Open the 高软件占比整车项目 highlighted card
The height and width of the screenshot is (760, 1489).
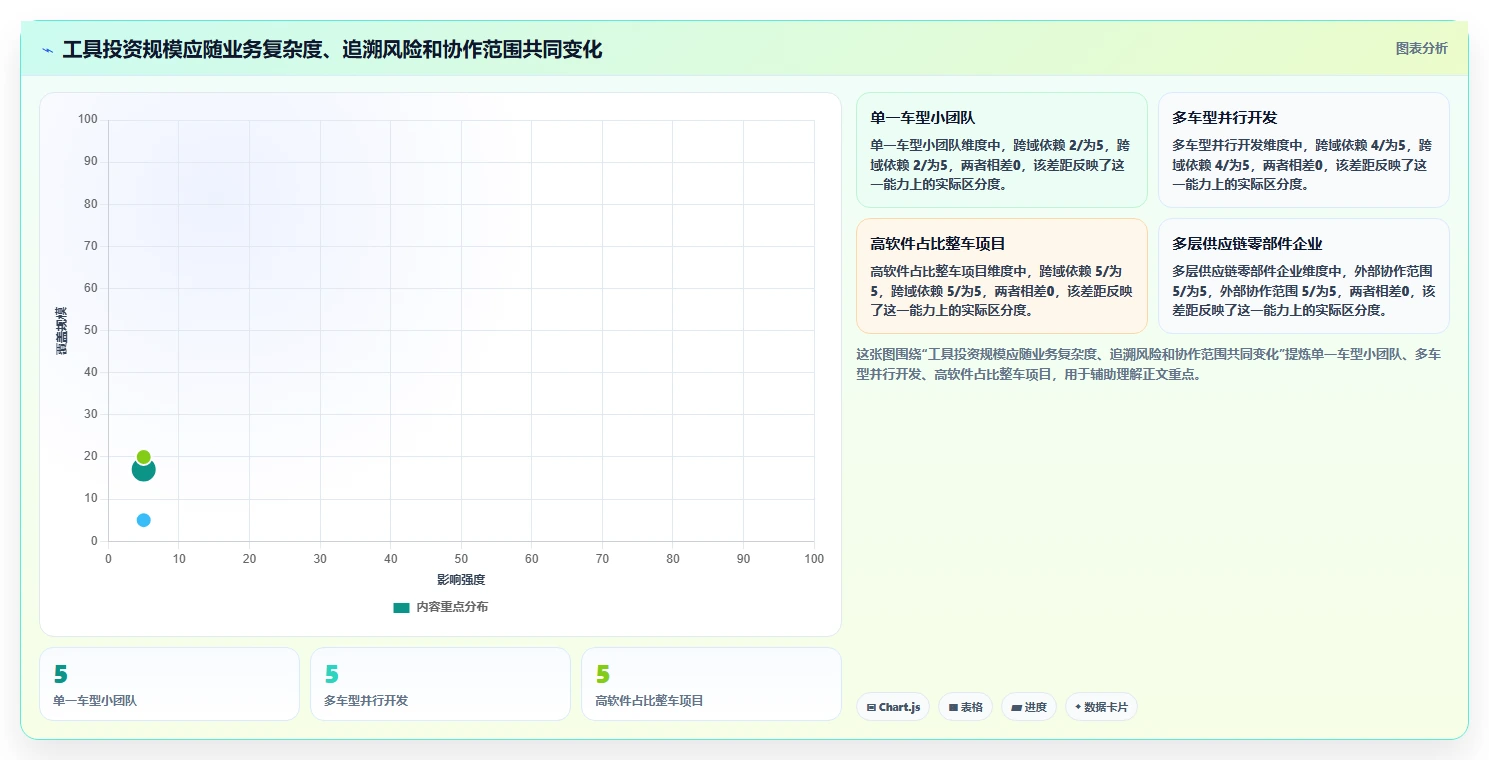click(x=1001, y=276)
